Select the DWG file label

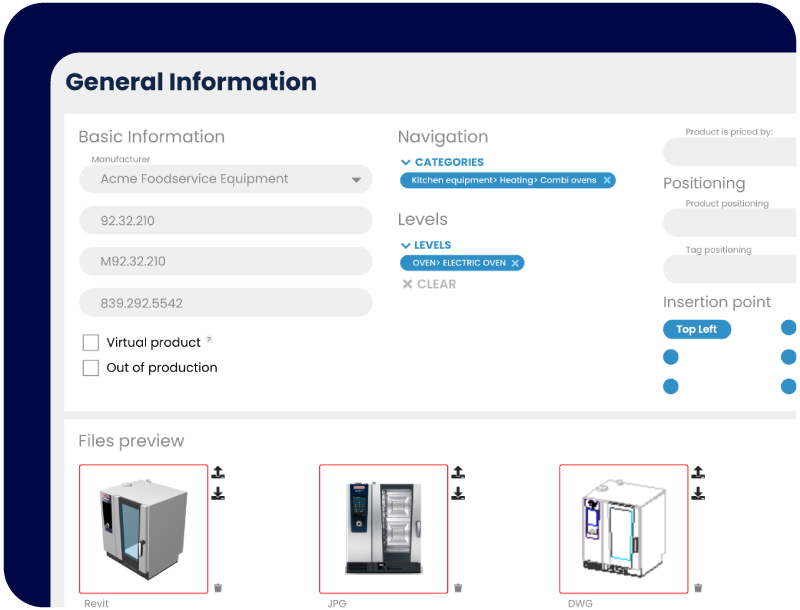[580, 603]
